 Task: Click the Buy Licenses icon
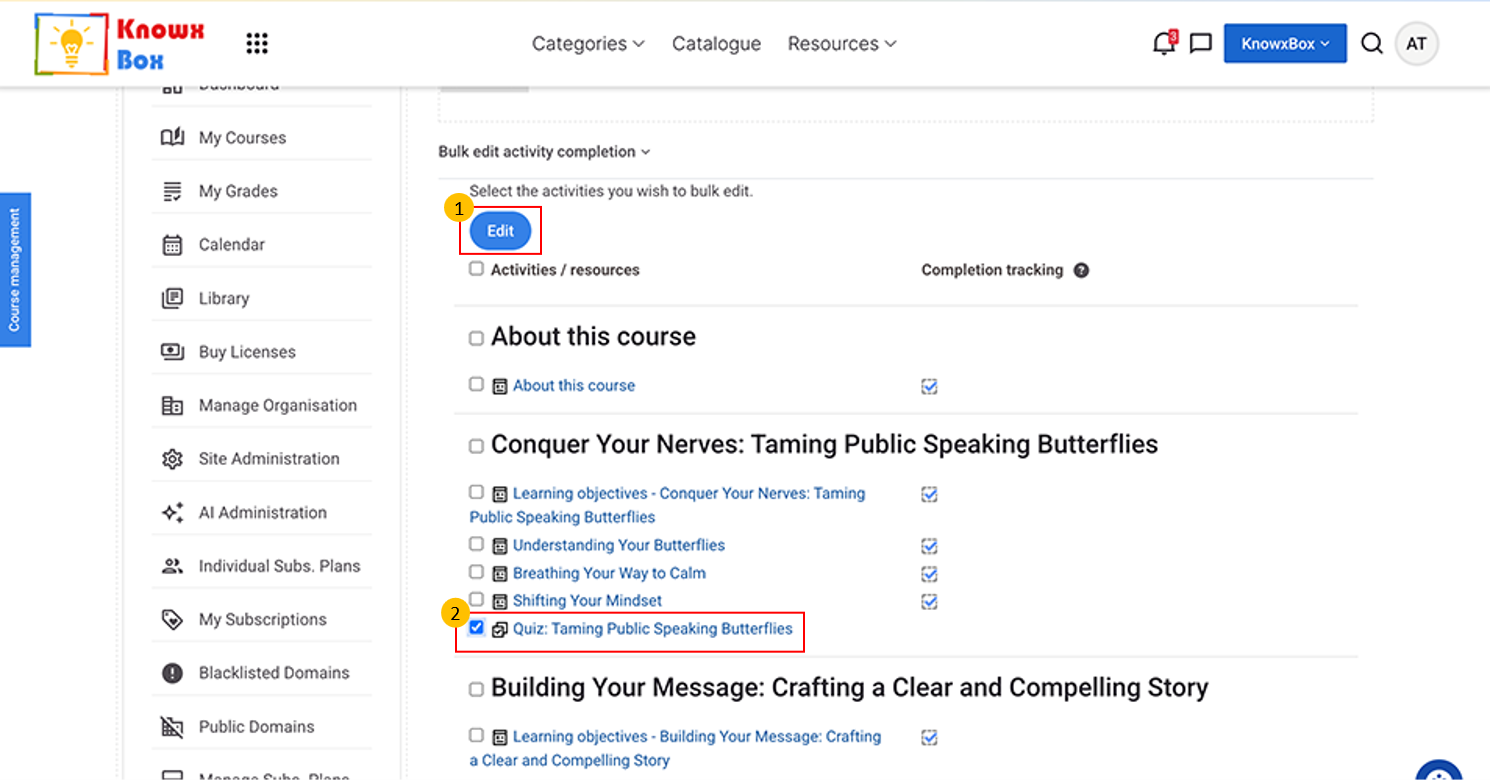[172, 352]
